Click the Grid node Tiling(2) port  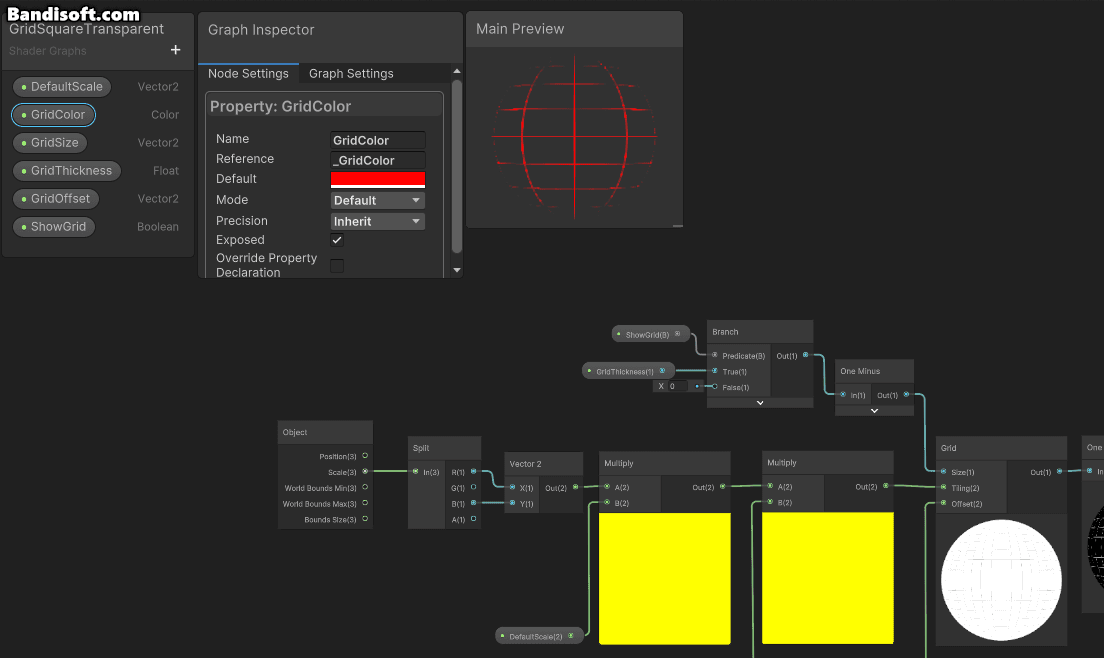pyautogui.click(x=943, y=487)
